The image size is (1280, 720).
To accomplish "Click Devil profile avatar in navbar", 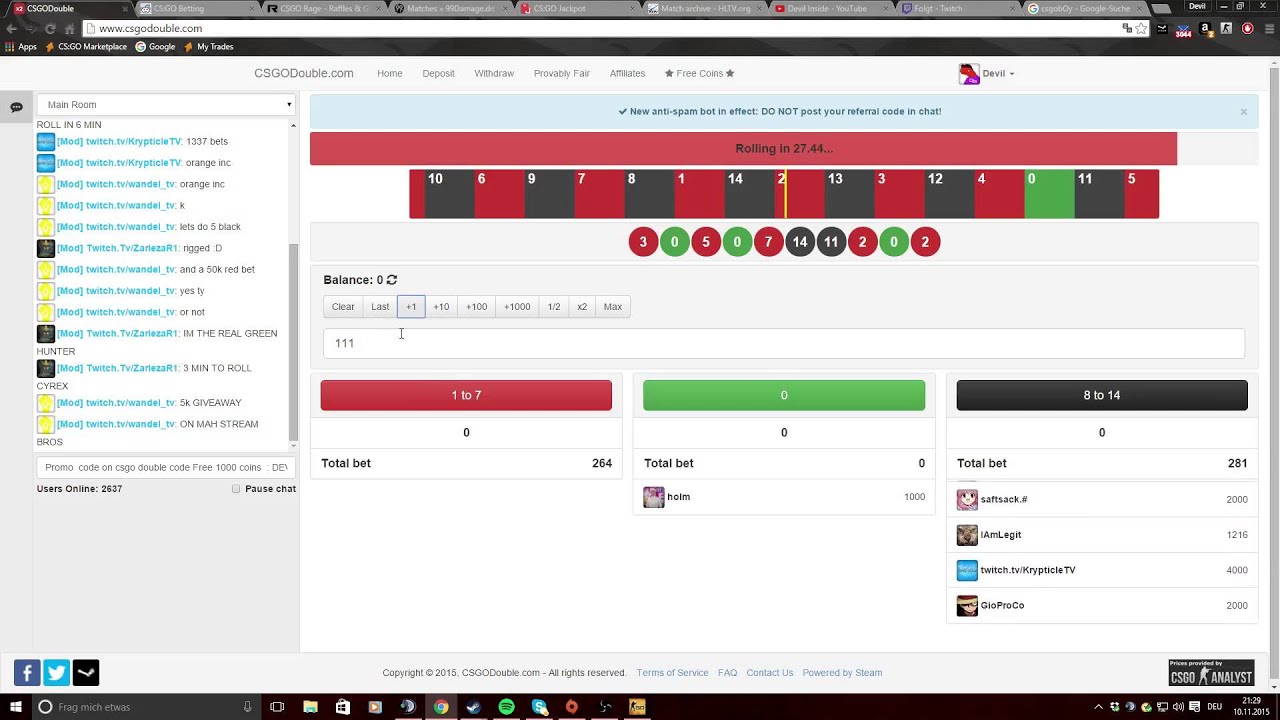I will [969, 73].
